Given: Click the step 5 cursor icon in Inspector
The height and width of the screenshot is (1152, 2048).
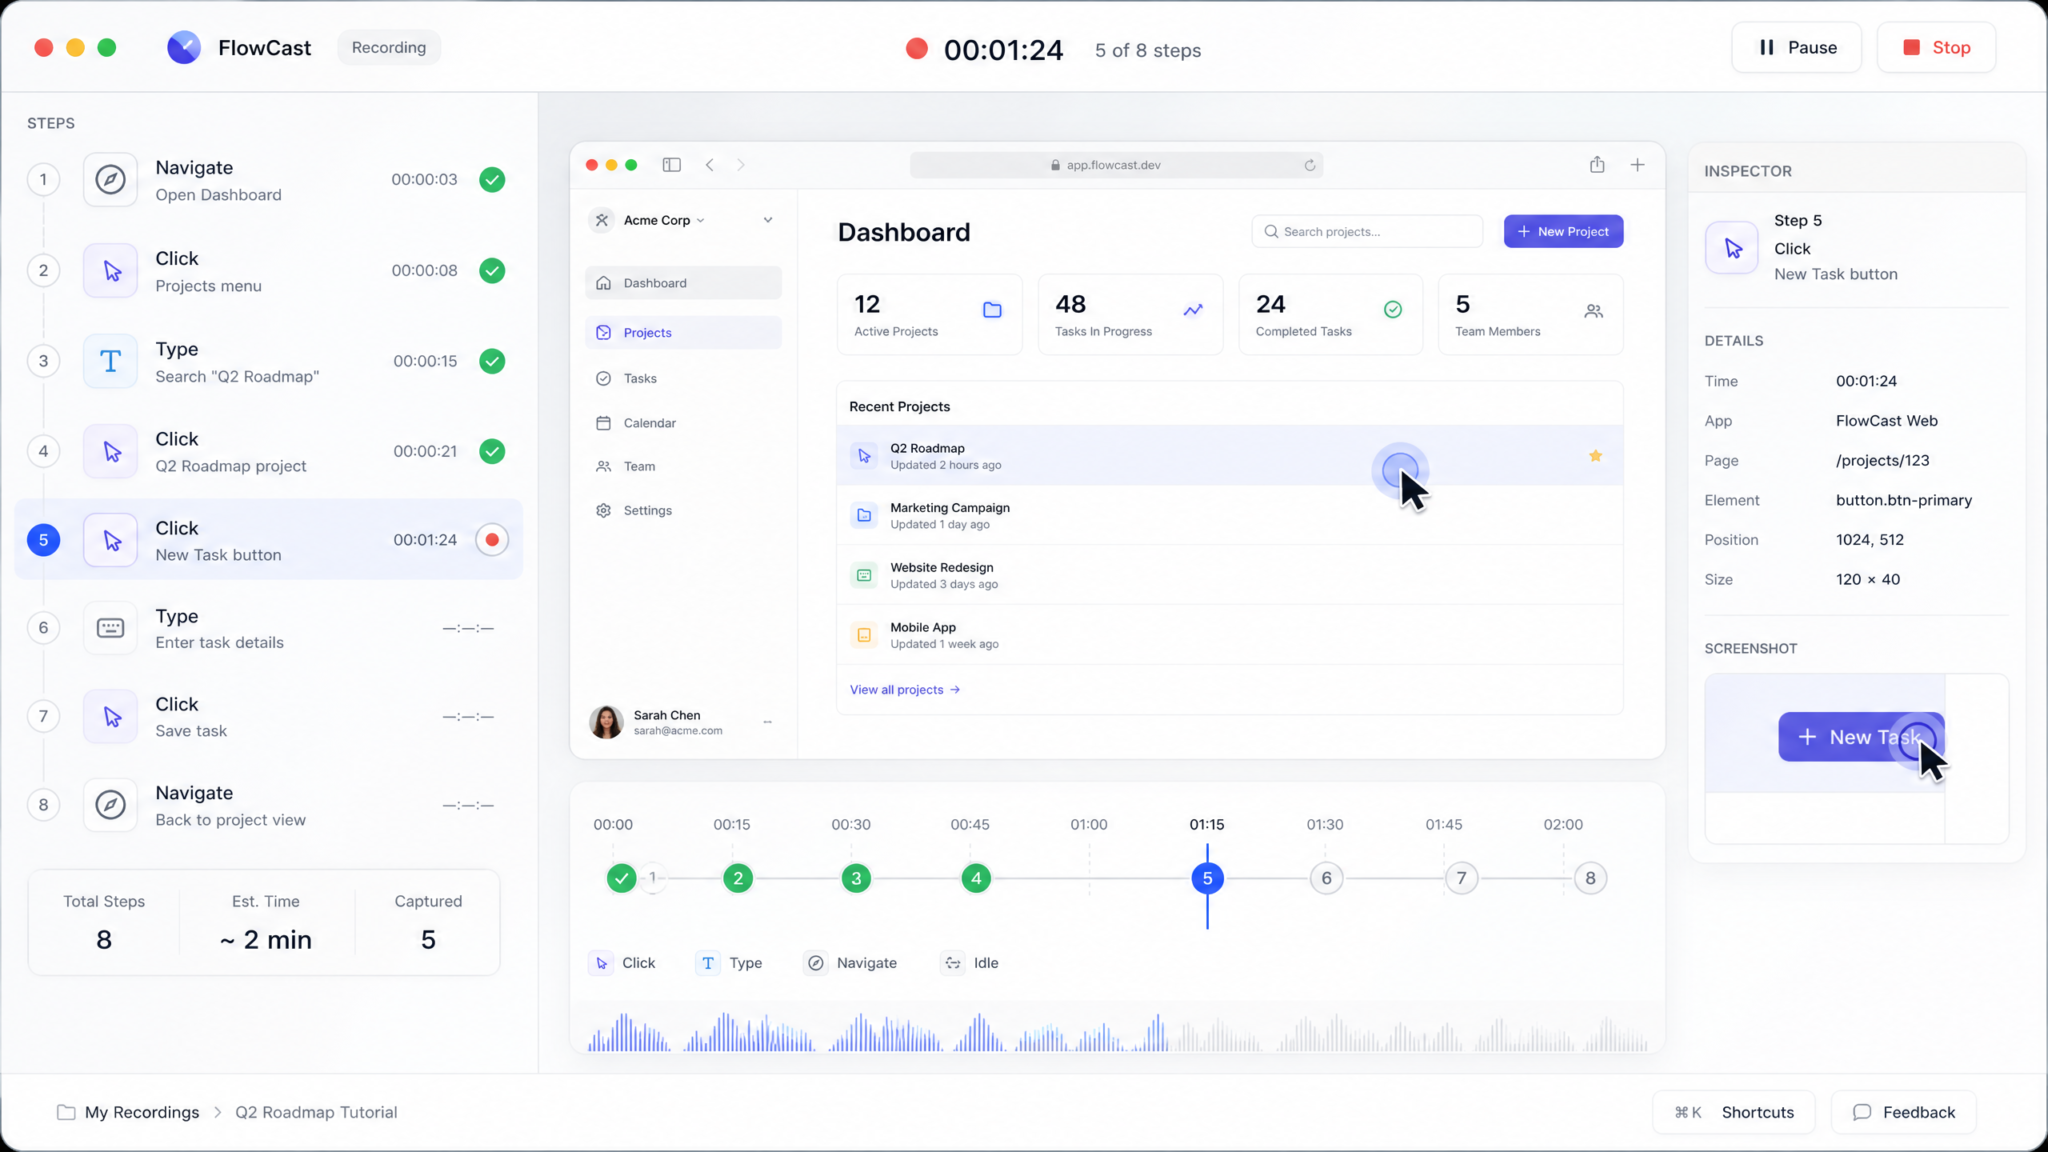Looking at the screenshot, I should (x=1732, y=247).
